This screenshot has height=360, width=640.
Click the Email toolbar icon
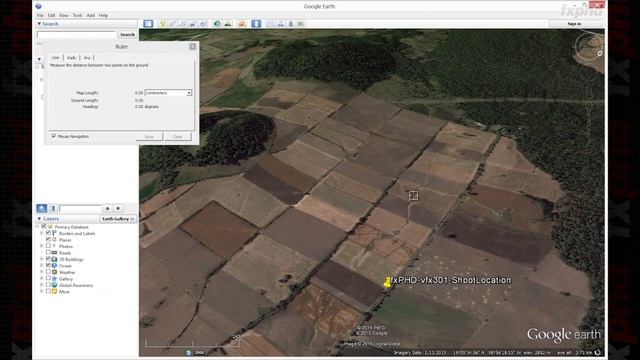point(271,24)
